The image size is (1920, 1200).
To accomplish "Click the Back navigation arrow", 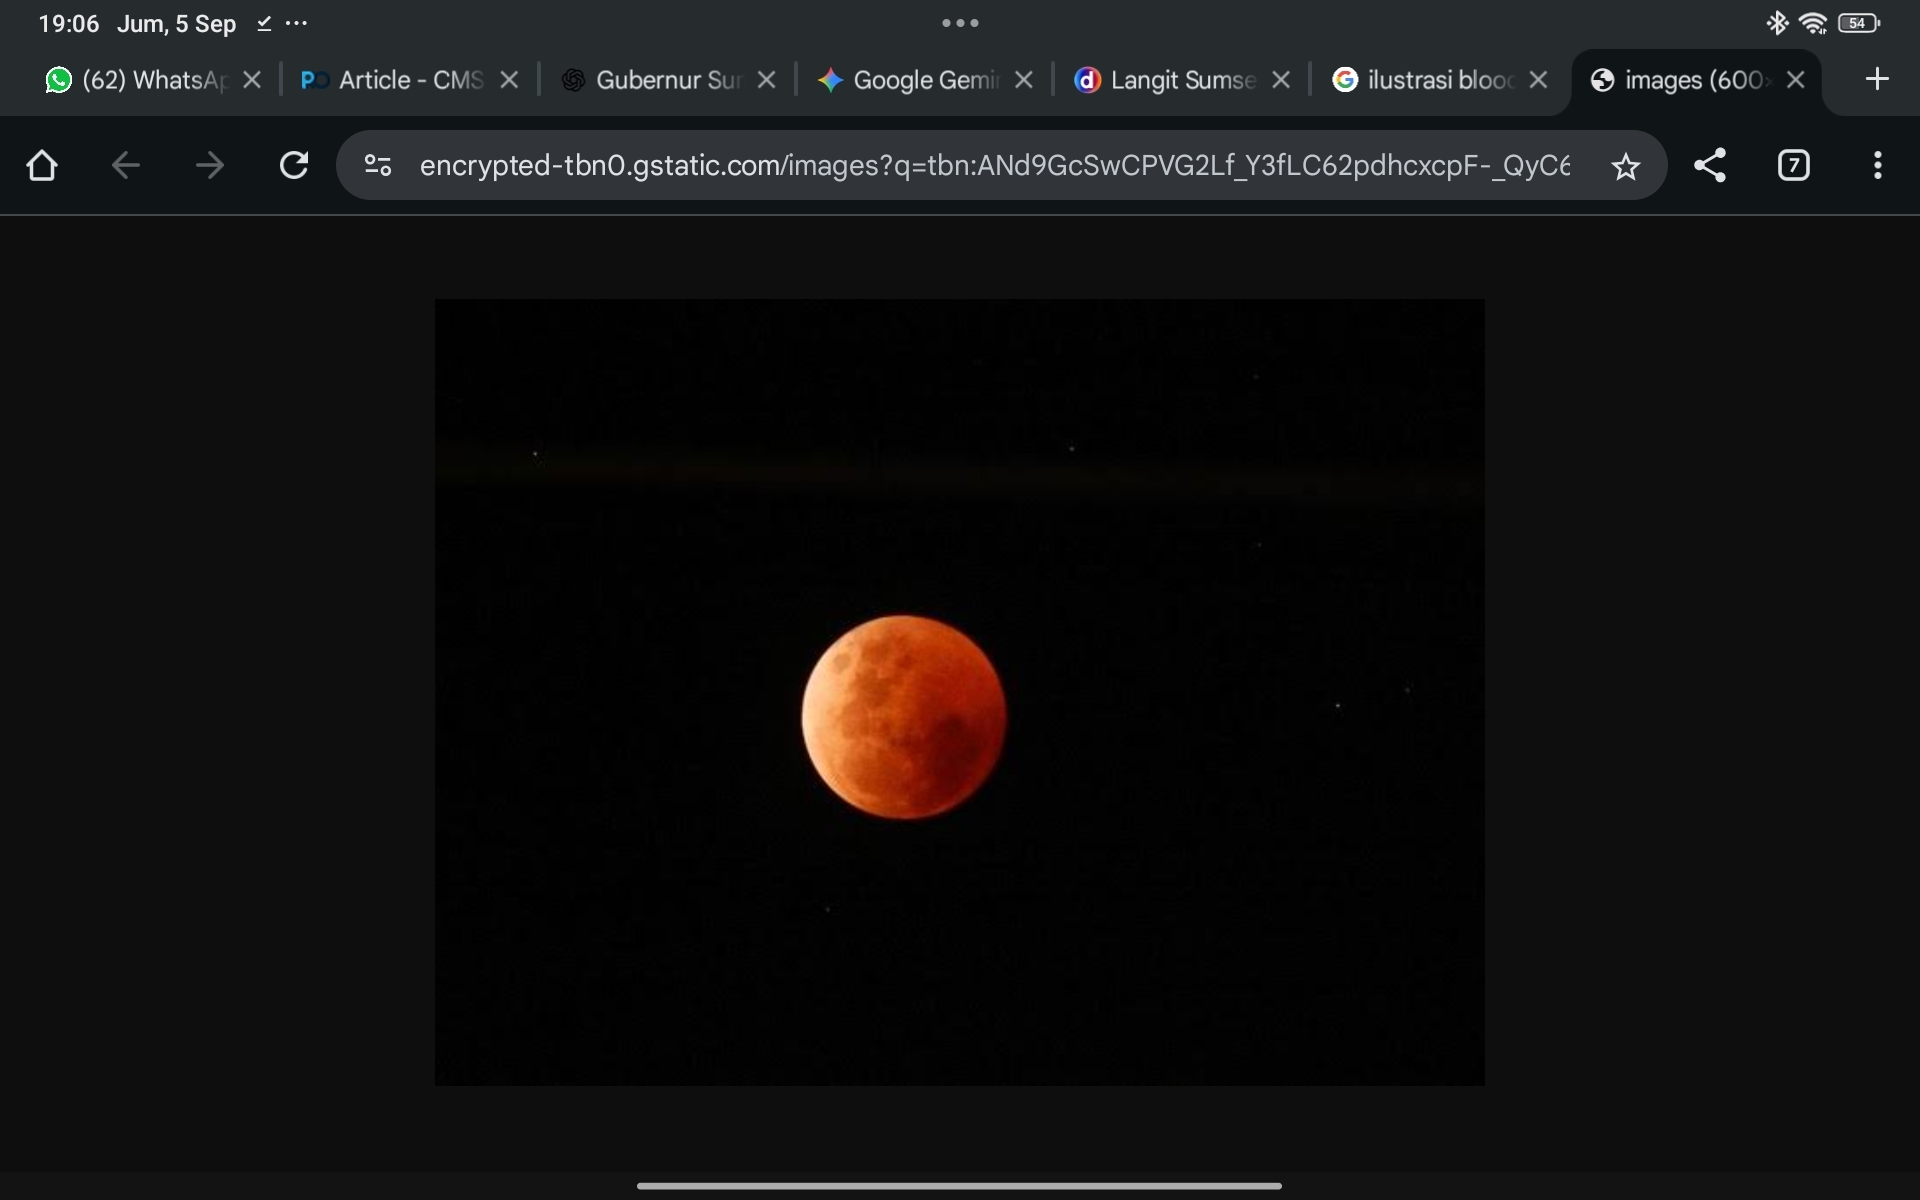I will 125,165.
